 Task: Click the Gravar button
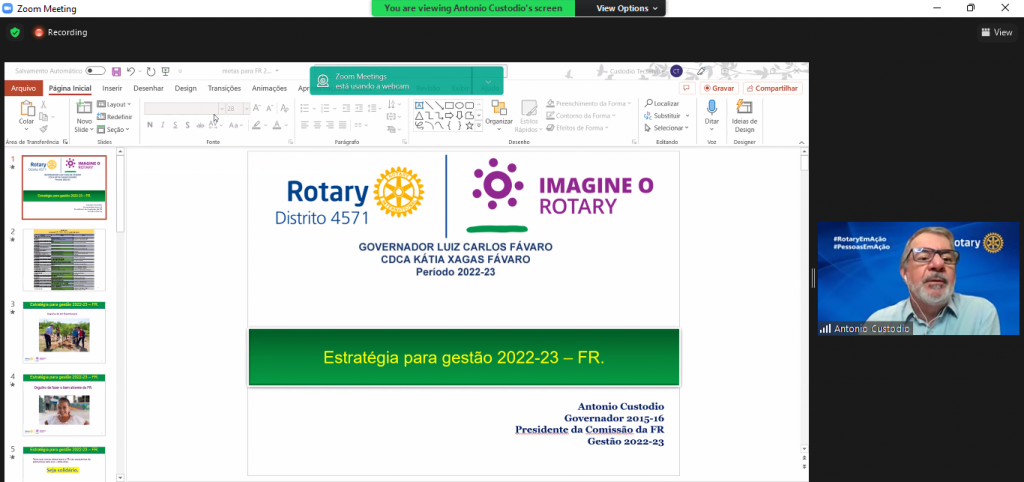pyautogui.click(x=718, y=88)
